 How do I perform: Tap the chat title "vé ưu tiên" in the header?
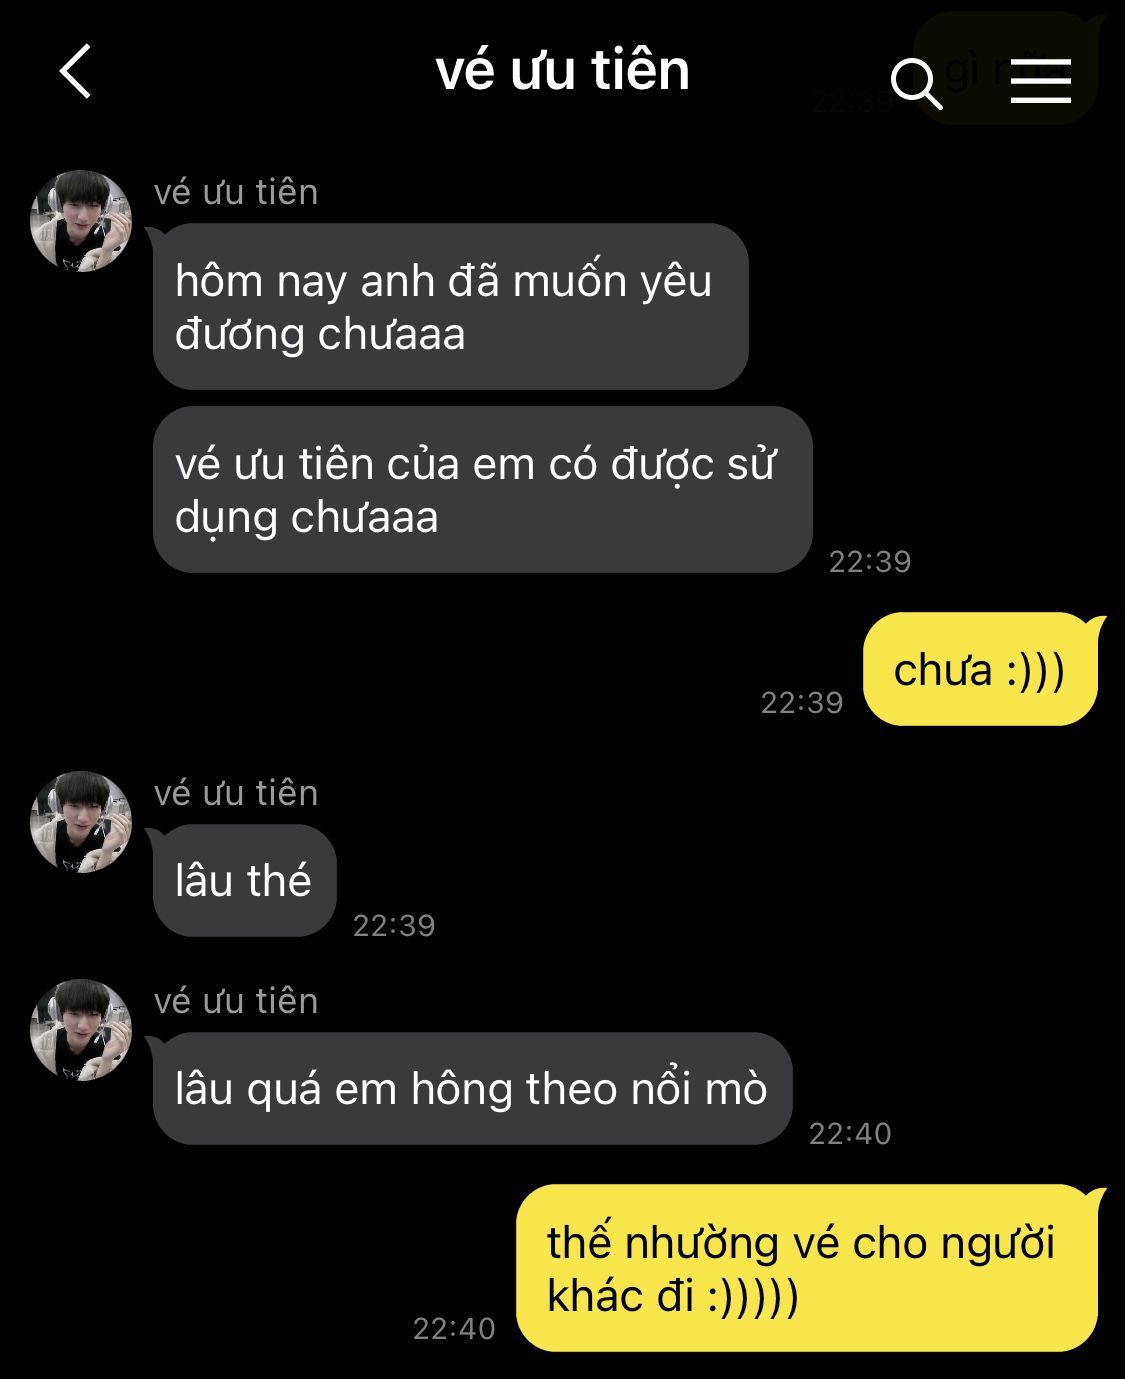coord(563,71)
